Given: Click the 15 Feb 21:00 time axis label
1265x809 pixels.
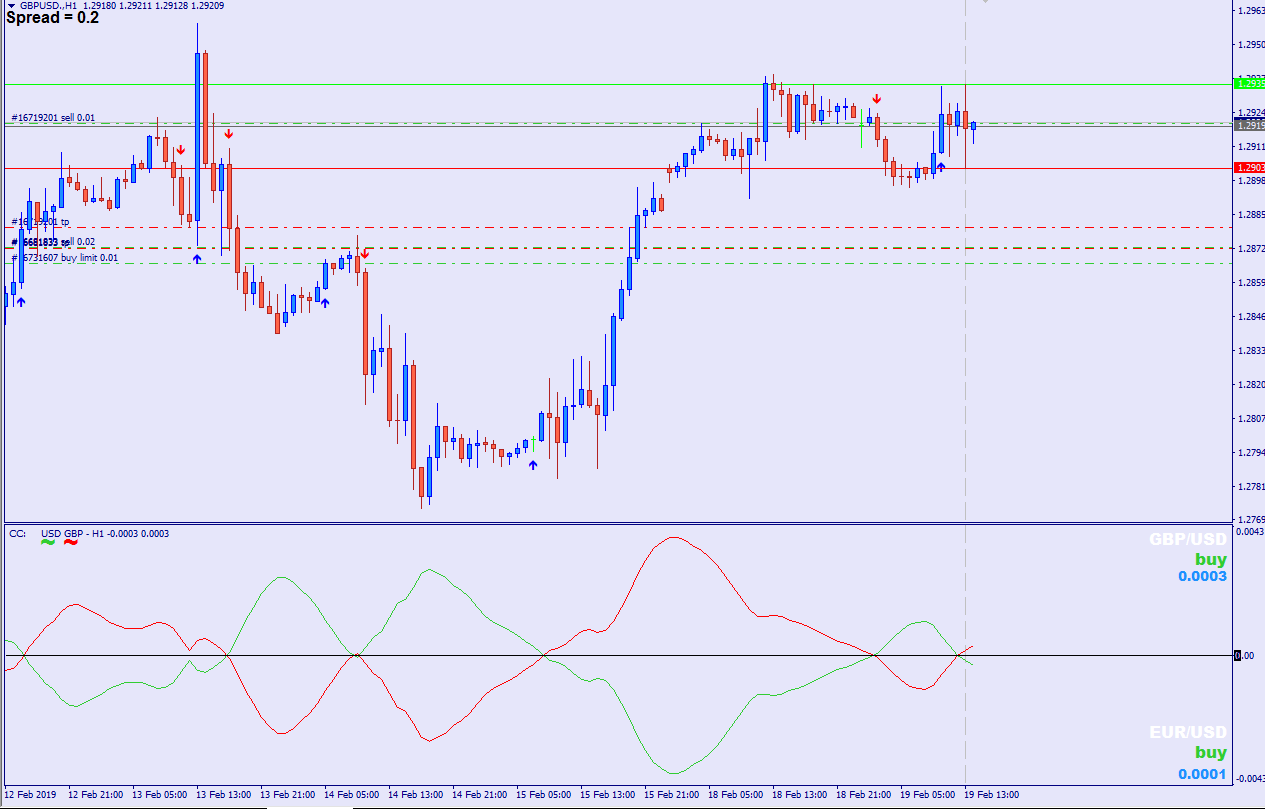Looking at the screenshot, I should (x=670, y=795).
